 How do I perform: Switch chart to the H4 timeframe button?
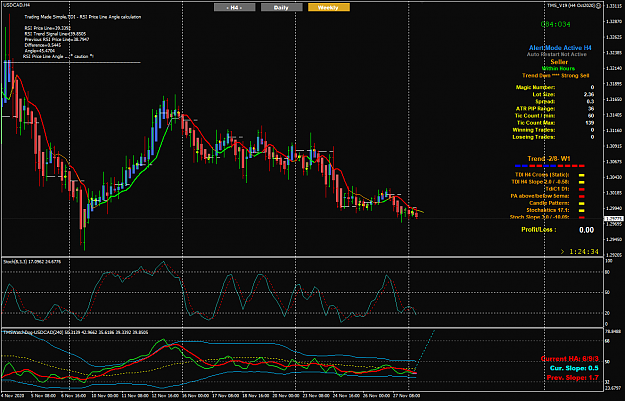coord(234,7)
